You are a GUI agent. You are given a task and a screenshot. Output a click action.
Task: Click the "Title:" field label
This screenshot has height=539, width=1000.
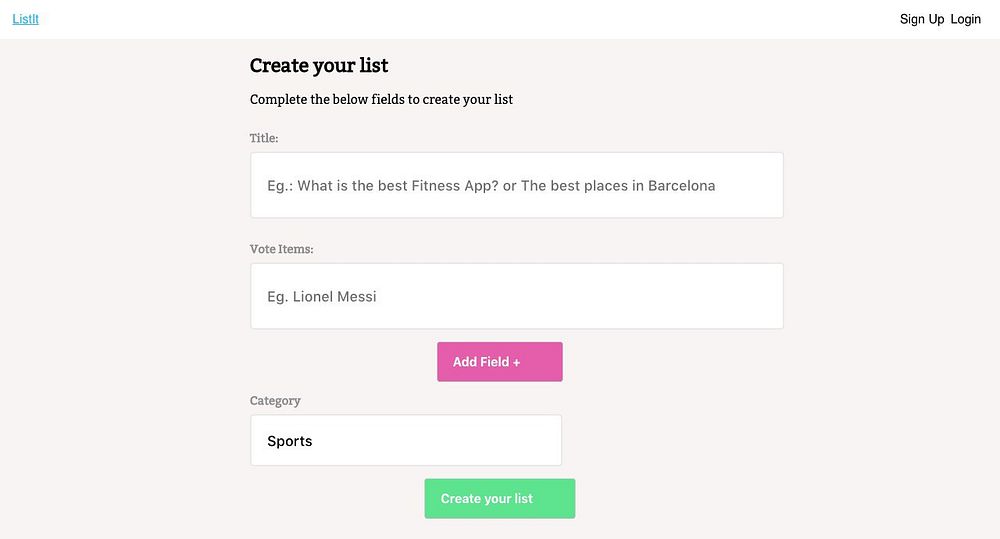[x=264, y=138]
